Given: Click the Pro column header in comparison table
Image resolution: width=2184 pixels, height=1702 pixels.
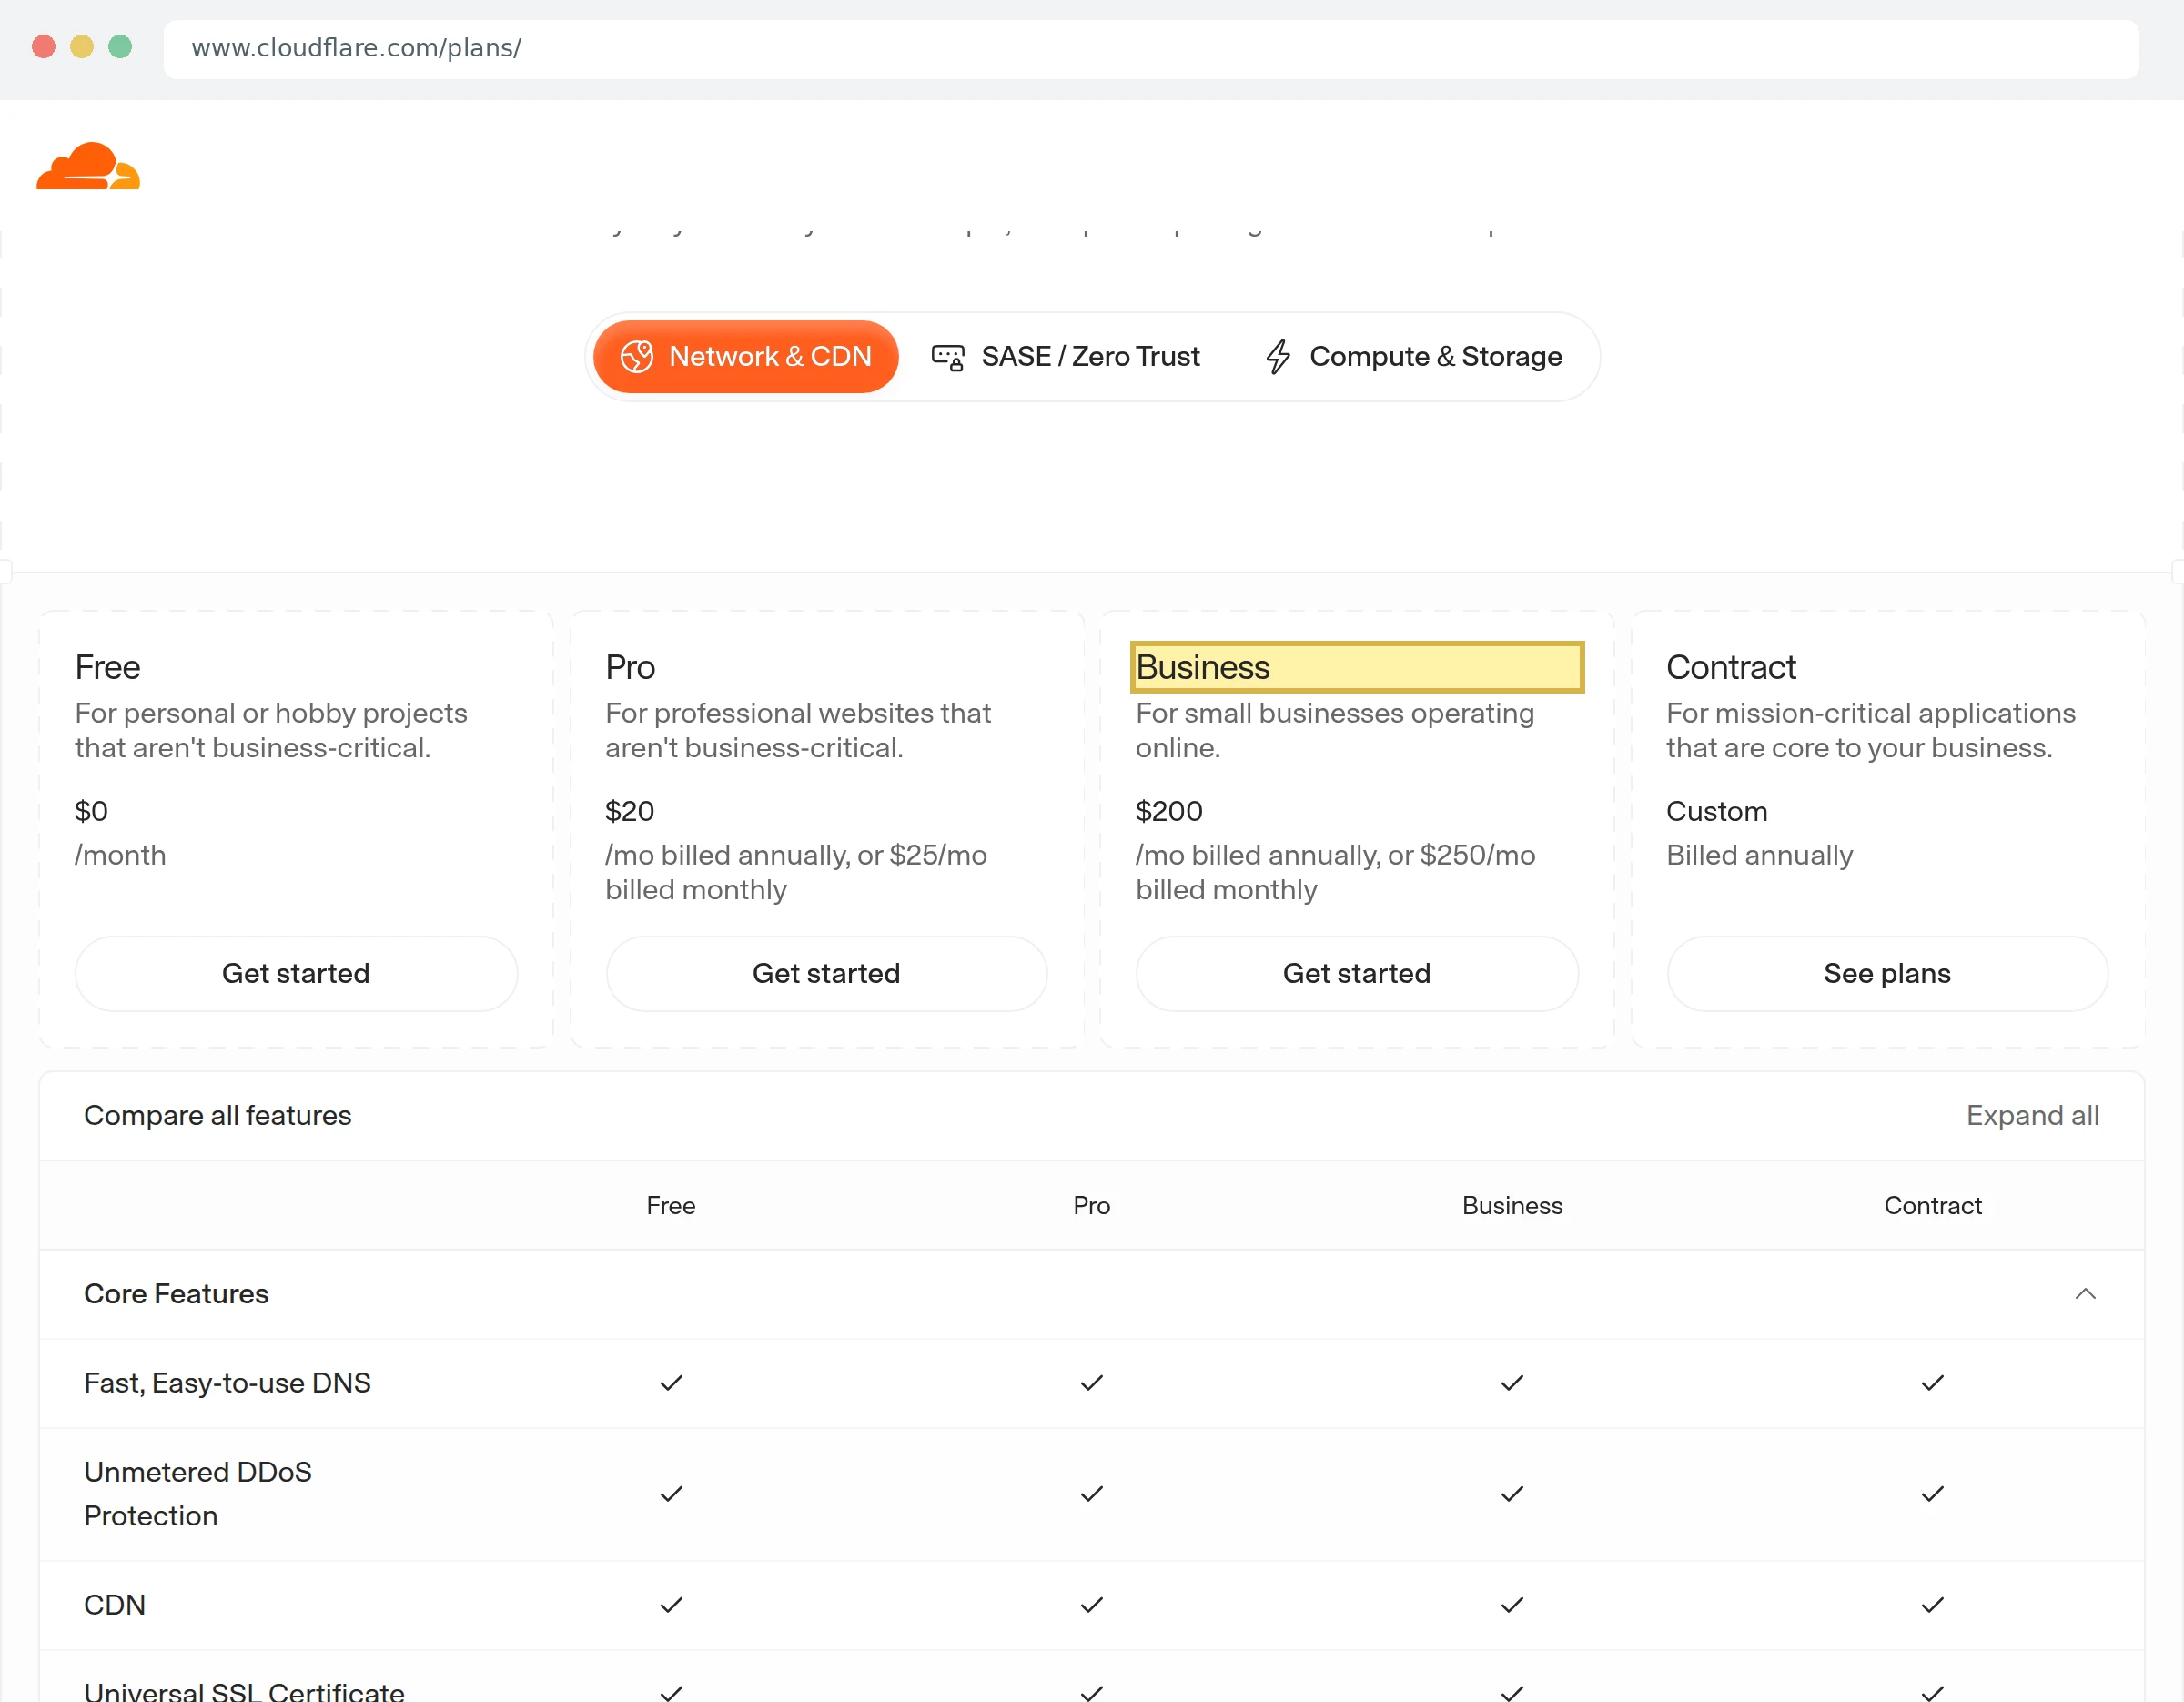Looking at the screenshot, I should (x=1092, y=1205).
